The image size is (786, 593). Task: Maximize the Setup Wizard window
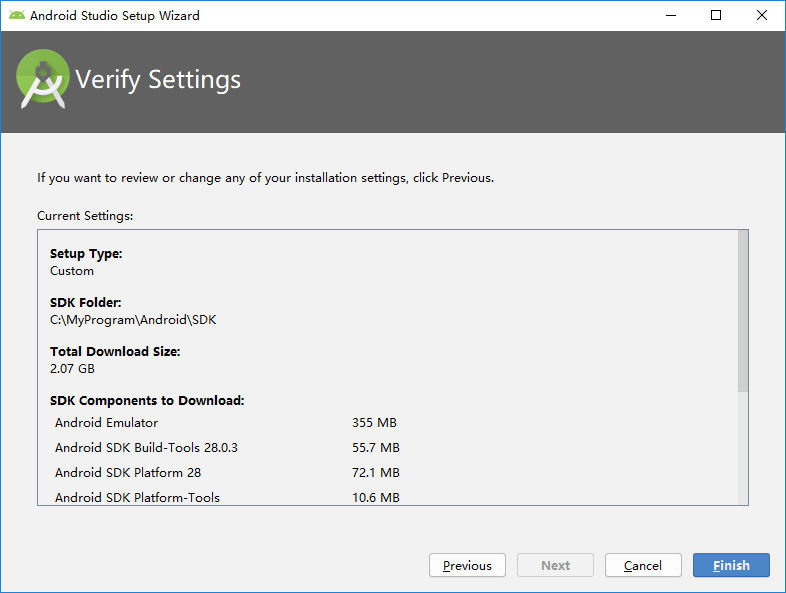[x=716, y=15]
